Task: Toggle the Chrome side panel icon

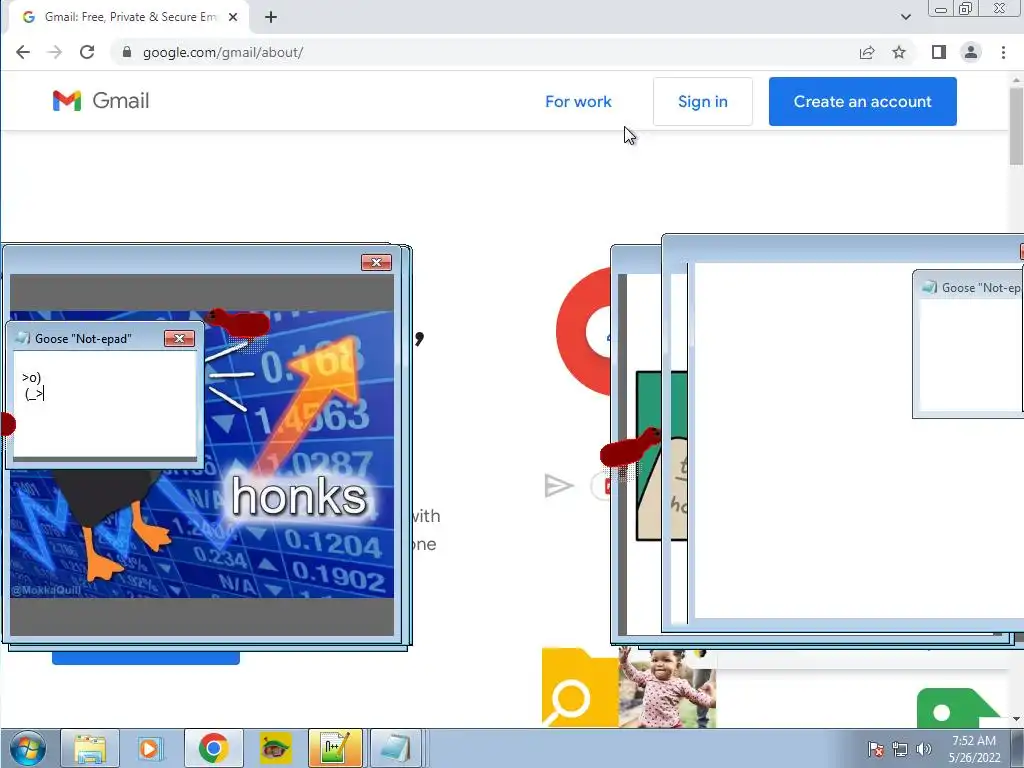Action: click(x=938, y=52)
